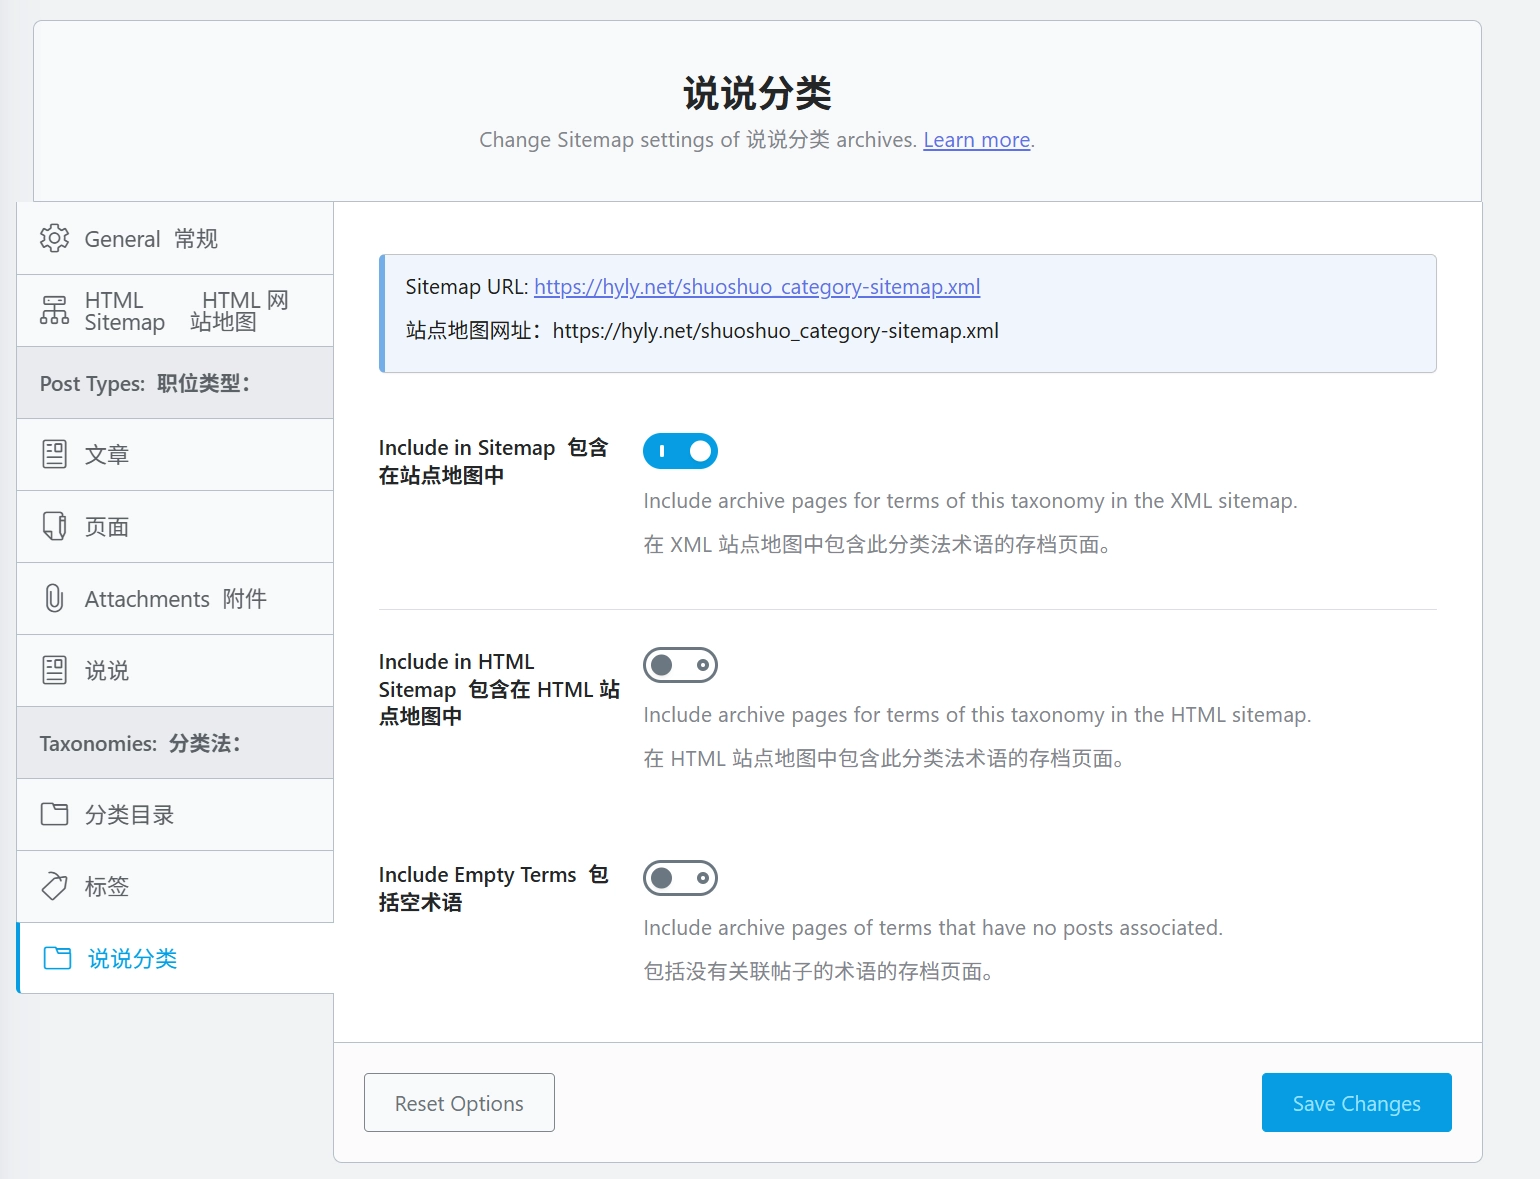Switch to the 页面 post type tab
1540x1179 pixels.
pos(175,526)
